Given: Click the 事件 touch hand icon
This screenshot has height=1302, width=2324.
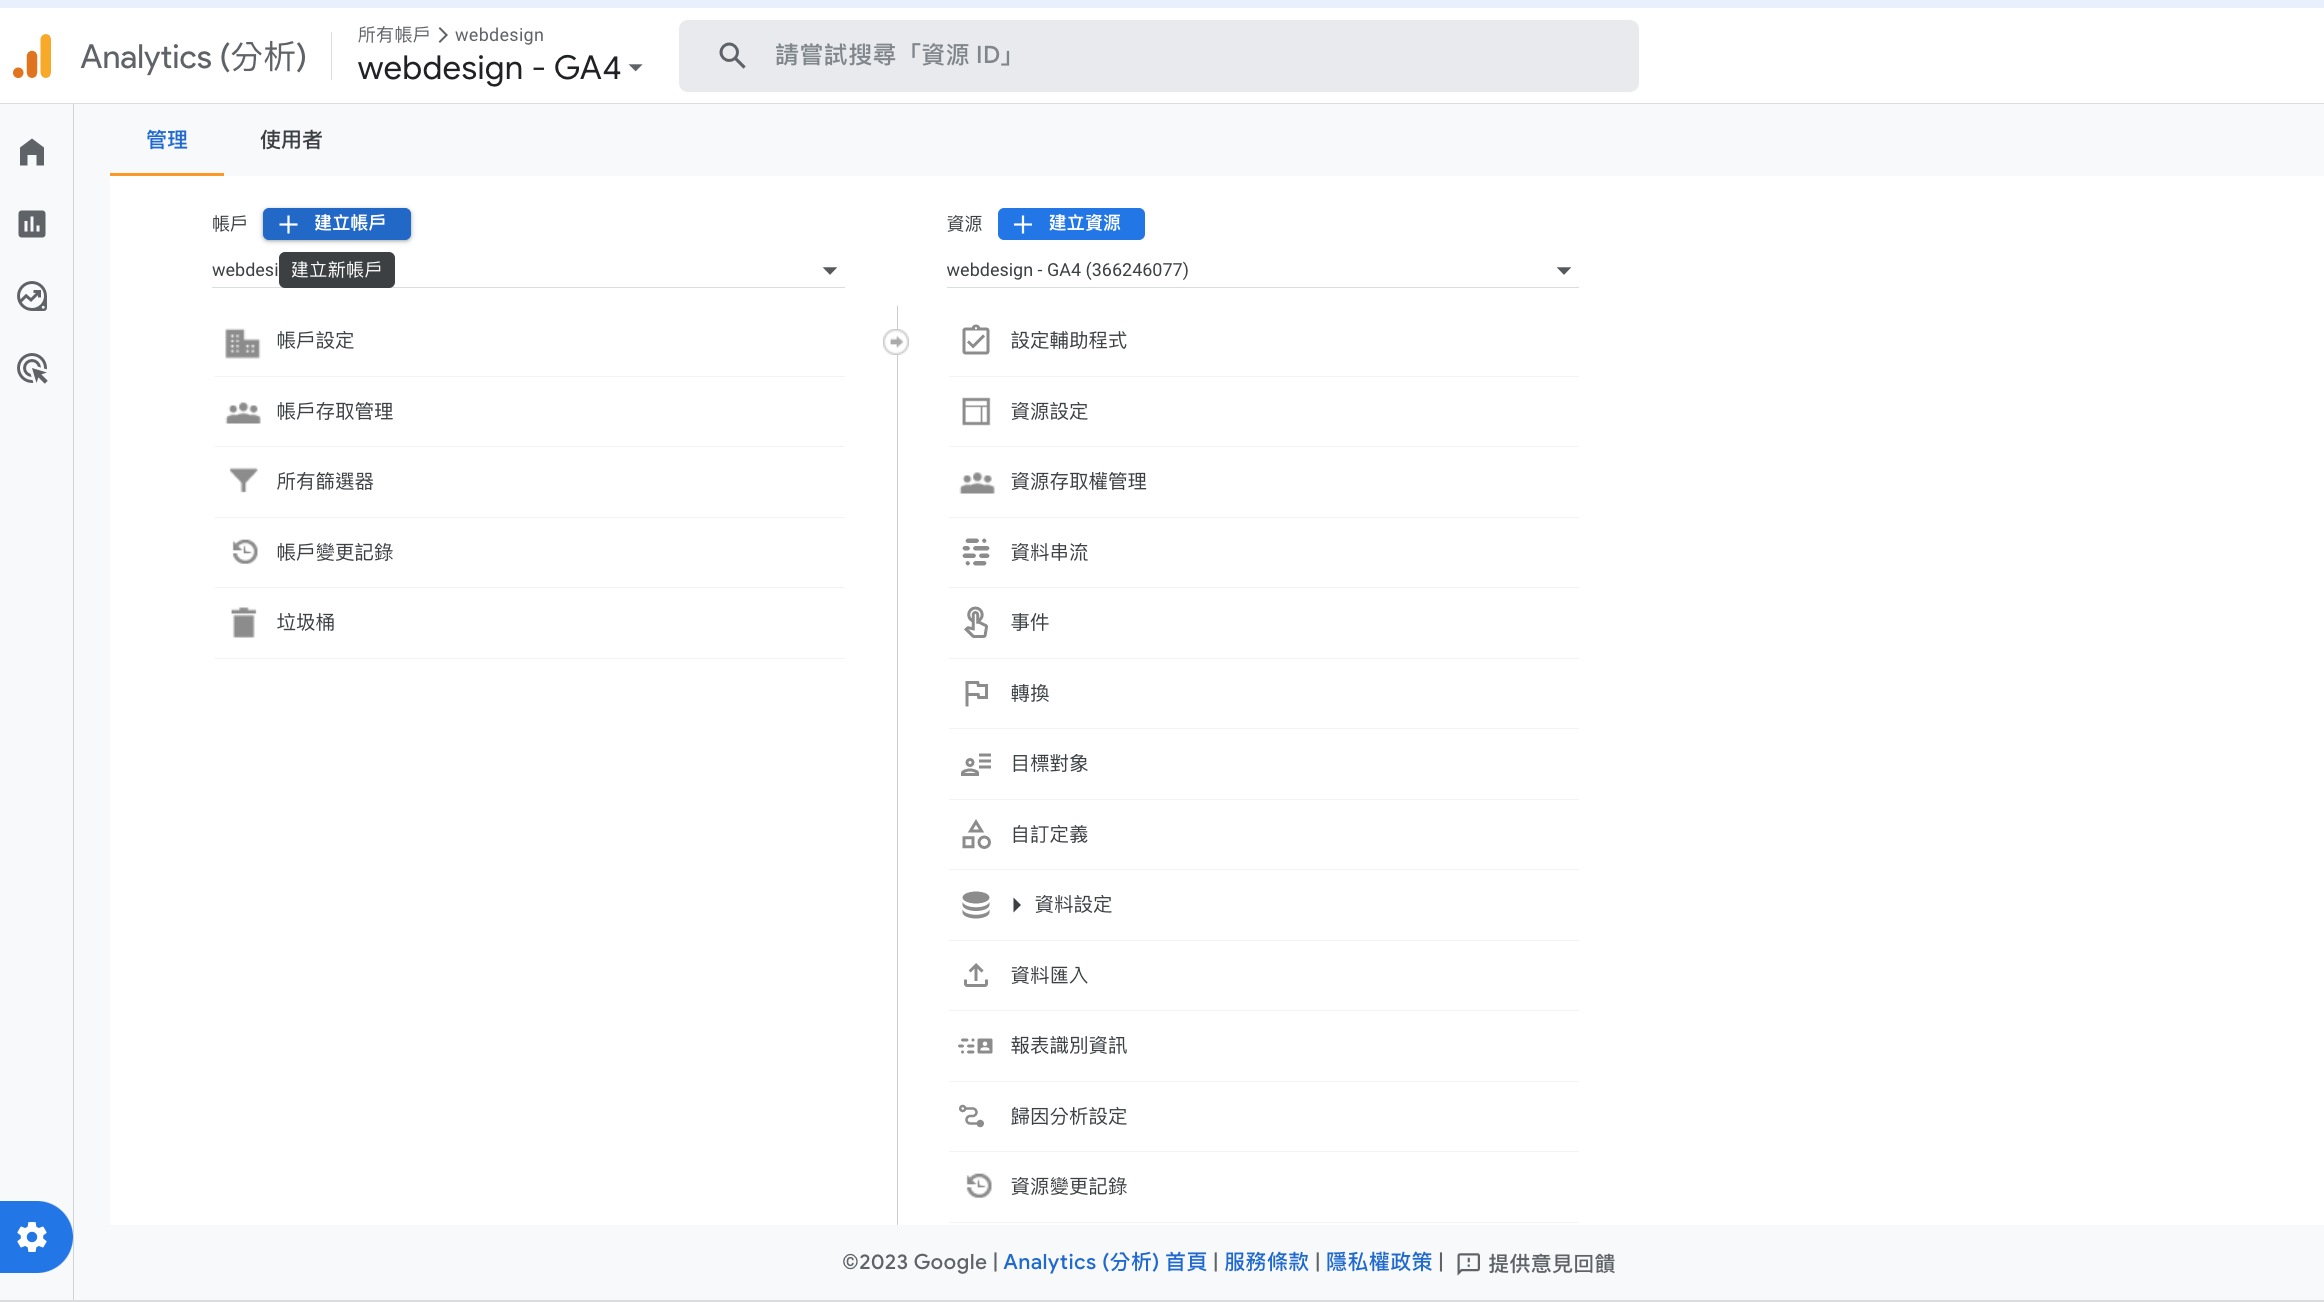Looking at the screenshot, I should click(x=976, y=623).
